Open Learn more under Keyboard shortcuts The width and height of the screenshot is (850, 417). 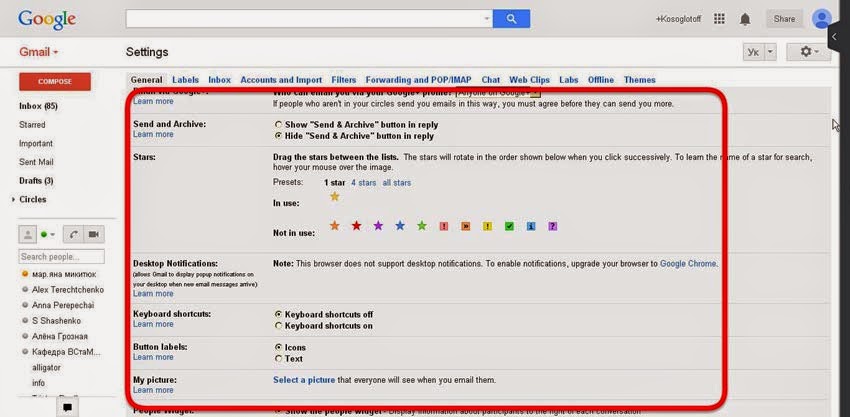[x=153, y=324]
